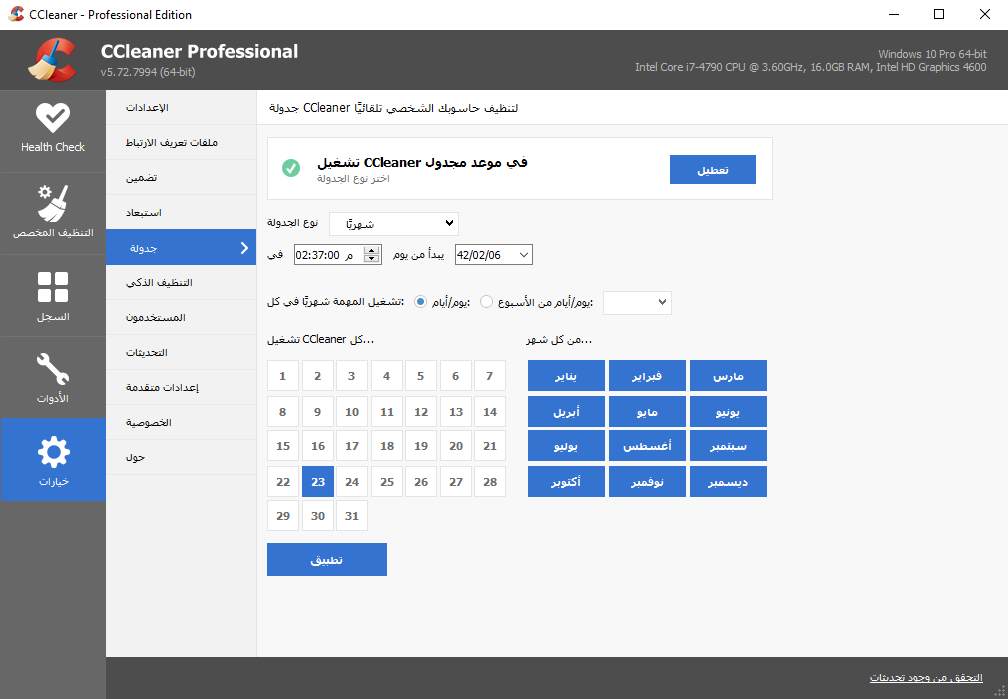Image resolution: width=1008 pixels, height=699 pixels.
Task: Toggle day 19 in the calendar grid
Action: 421,446
